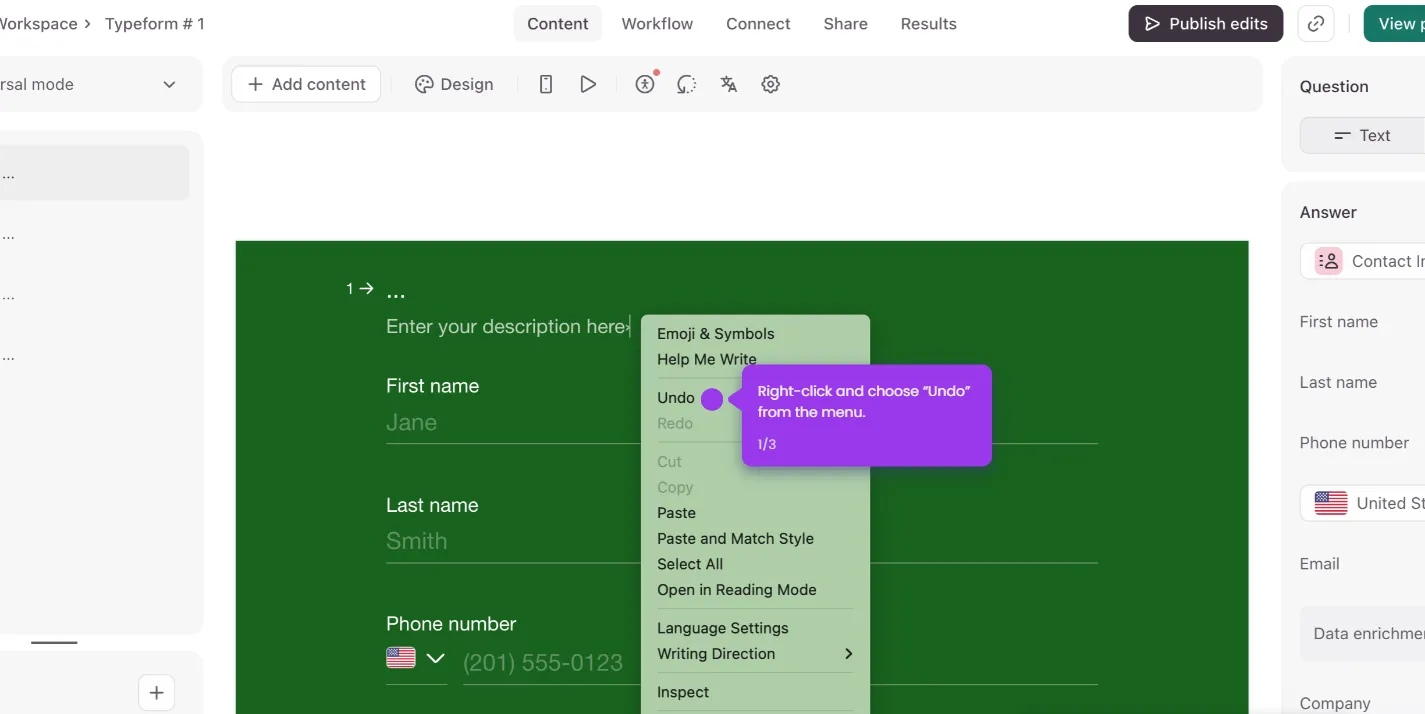The width and height of the screenshot is (1425, 714).
Task: Open the phone country flag dropdown
Action: pyautogui.click(x=416, y=658)
